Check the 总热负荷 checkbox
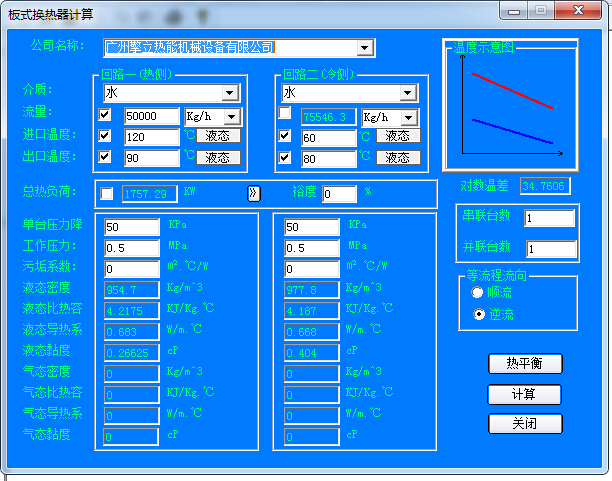 (107, 193)
